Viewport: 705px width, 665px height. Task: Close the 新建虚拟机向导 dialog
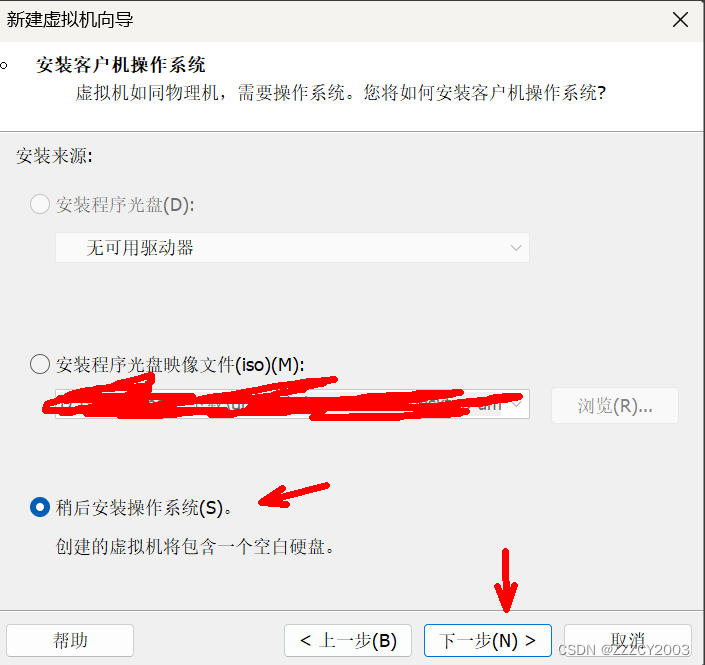tap(680, 20)
